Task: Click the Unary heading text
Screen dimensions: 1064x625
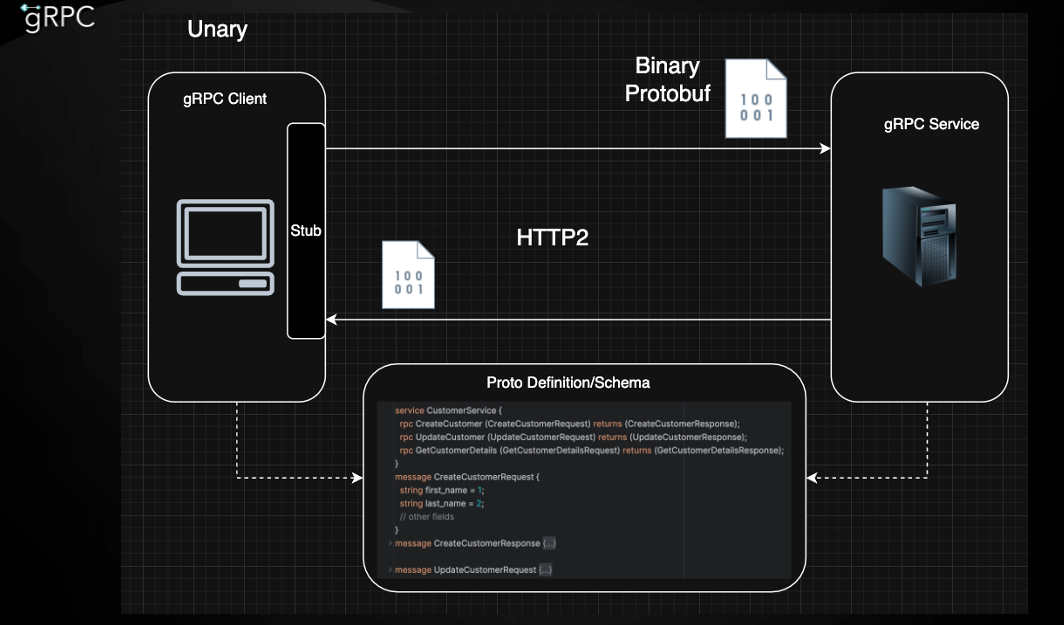Action: pos(217,29)
